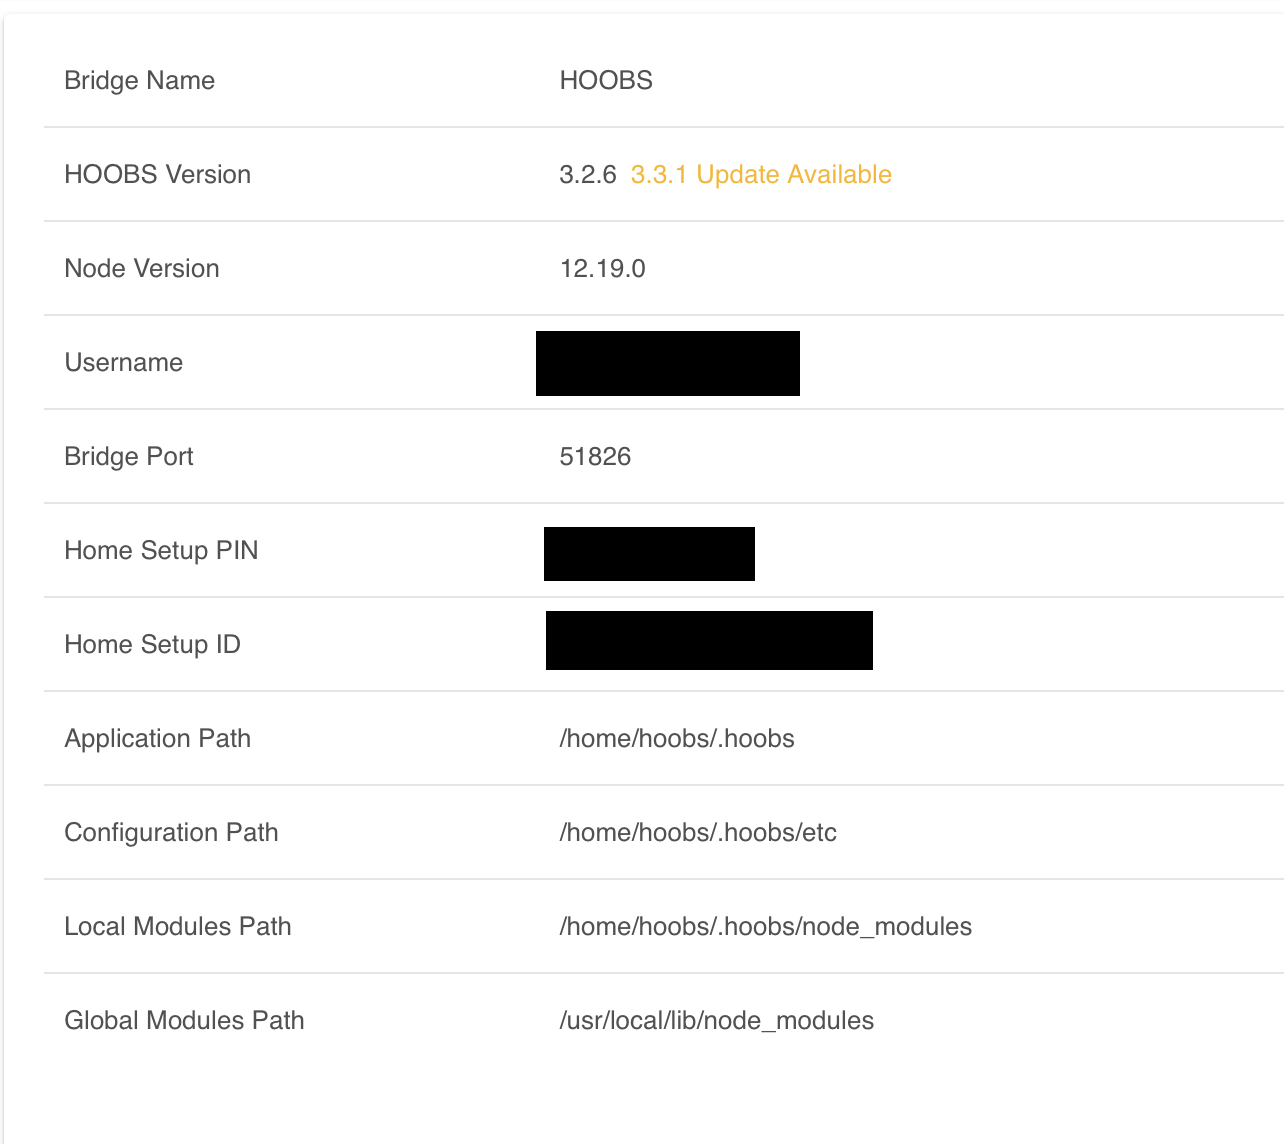
Task: Click the HOOBS version number 3.2.6
Action: (588, 174)
